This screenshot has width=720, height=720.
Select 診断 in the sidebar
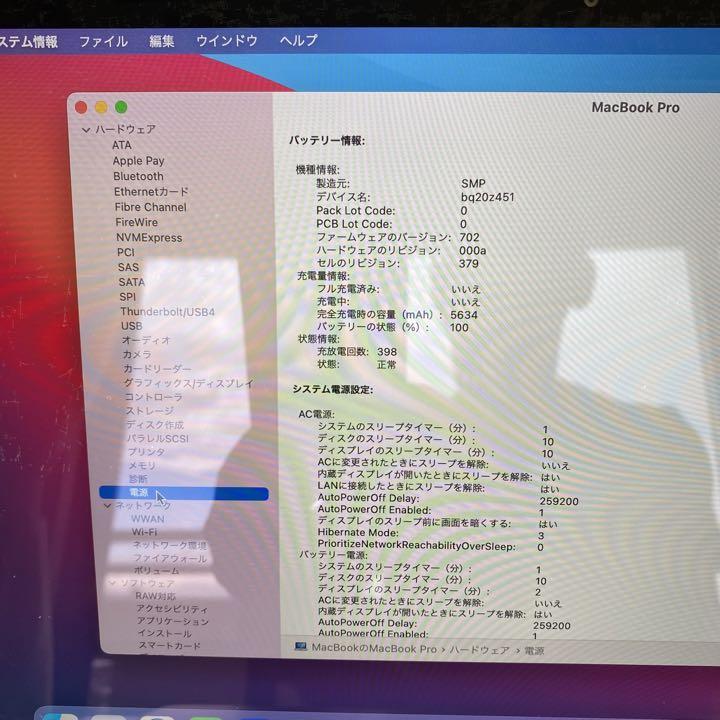(138, 479)
